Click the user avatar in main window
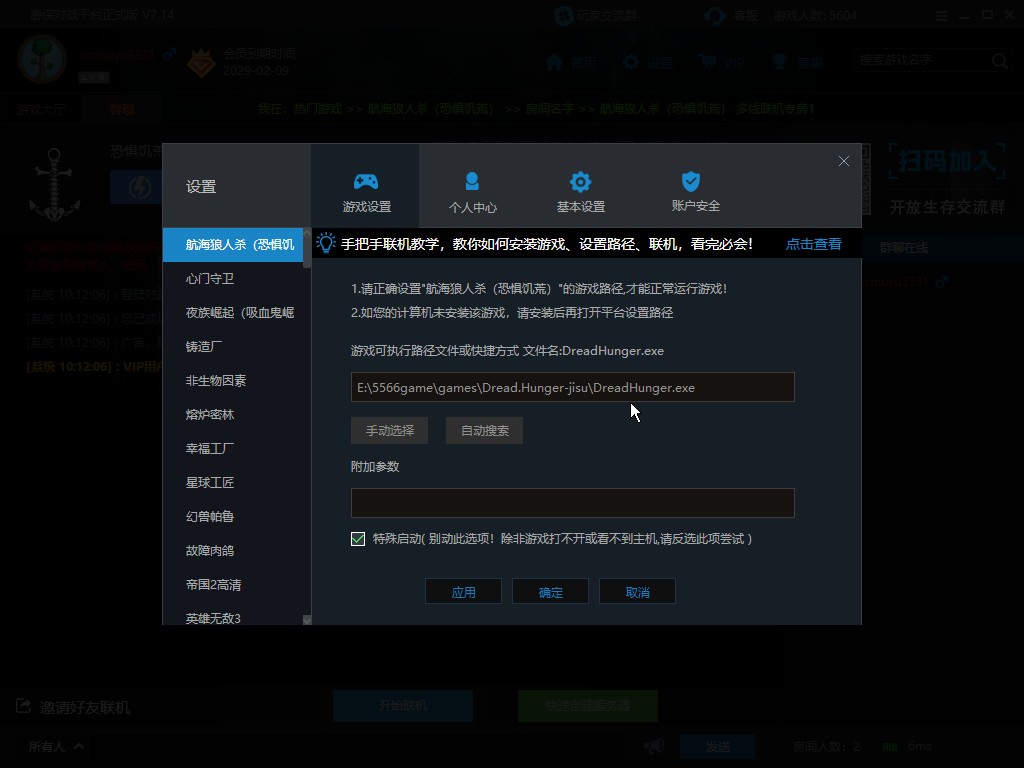1024x768 pixels. pyautogui.click(x=42, y=59)
